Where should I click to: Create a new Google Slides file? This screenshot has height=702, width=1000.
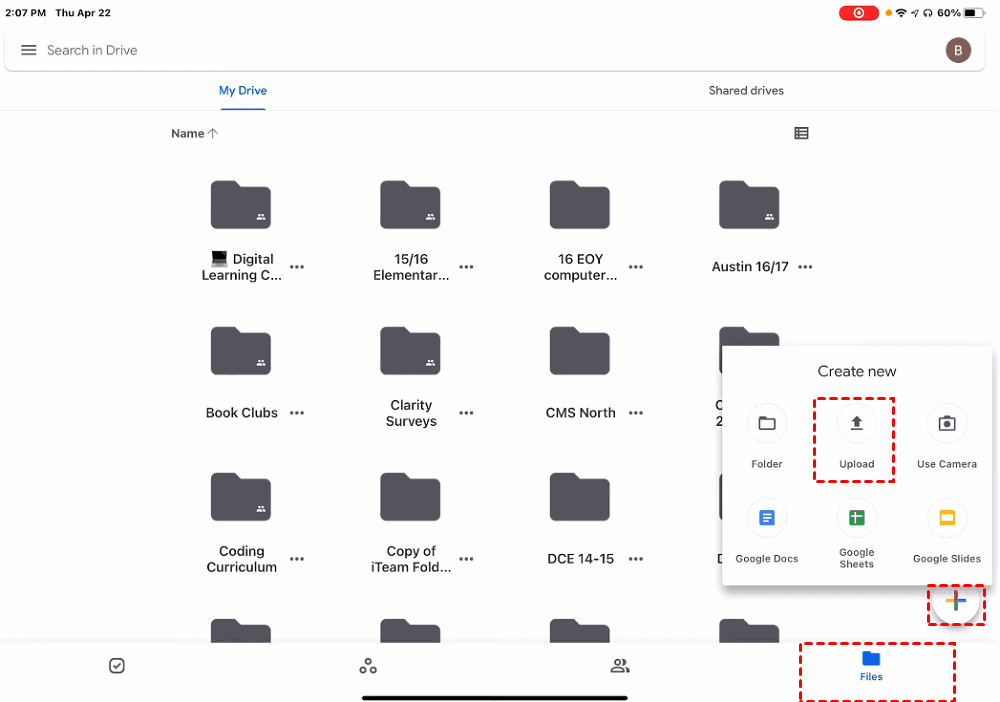(946, 530)
